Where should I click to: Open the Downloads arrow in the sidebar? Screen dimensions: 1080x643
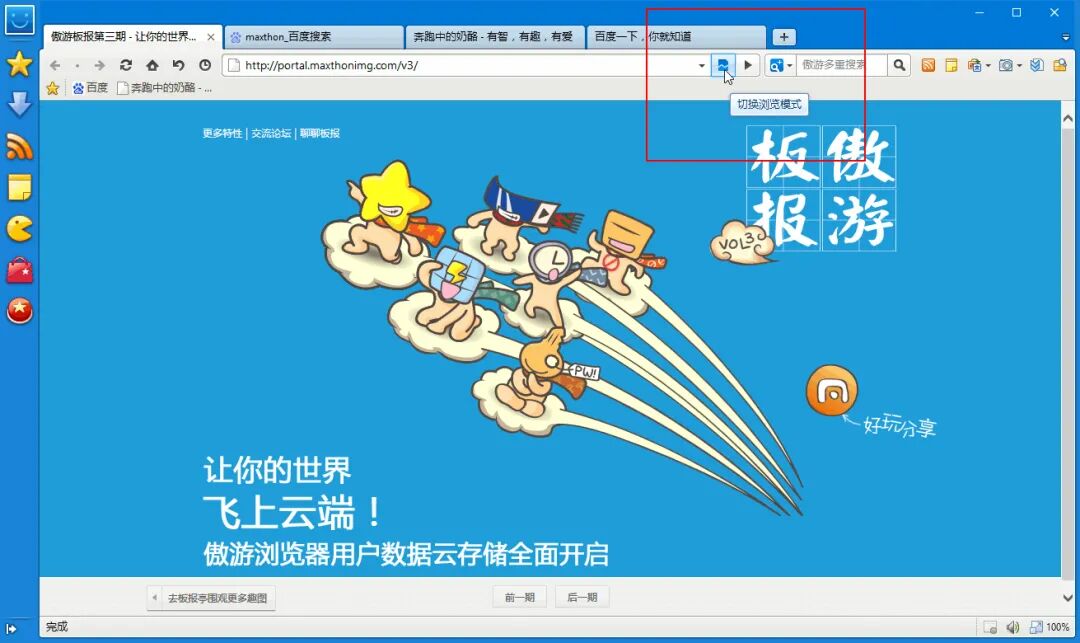[19, 105]
